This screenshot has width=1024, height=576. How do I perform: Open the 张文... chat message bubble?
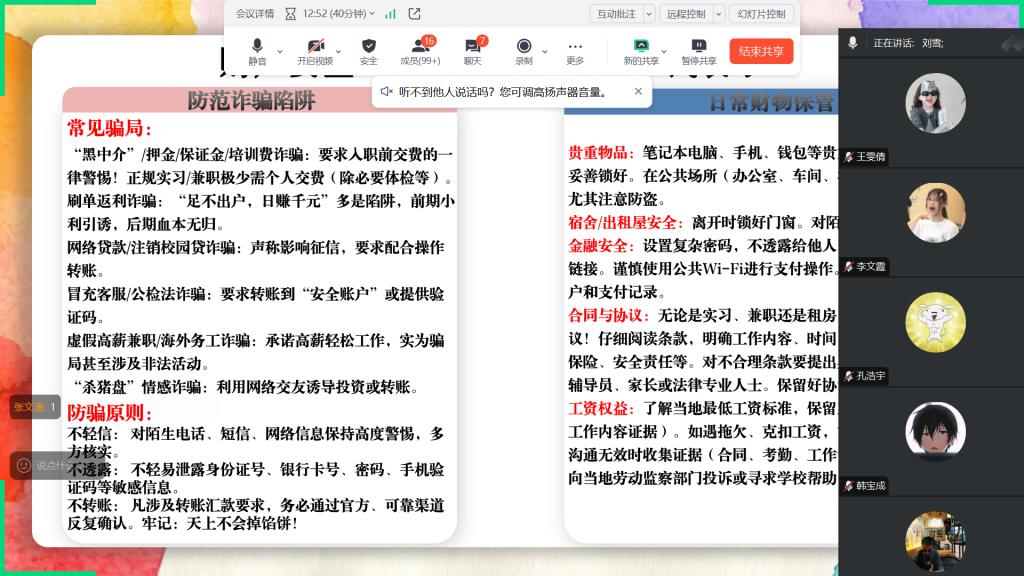coord(35,407)
